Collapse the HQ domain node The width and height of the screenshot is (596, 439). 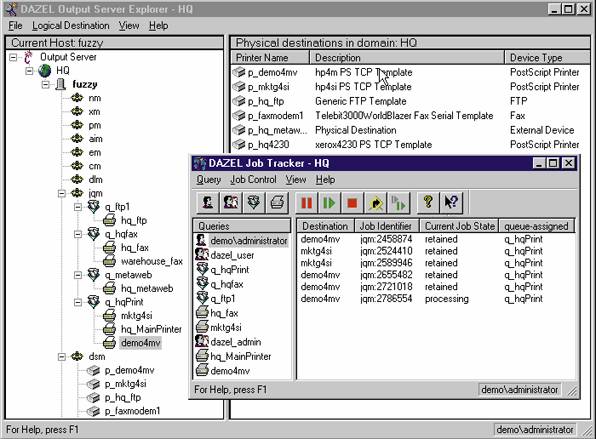29,71
